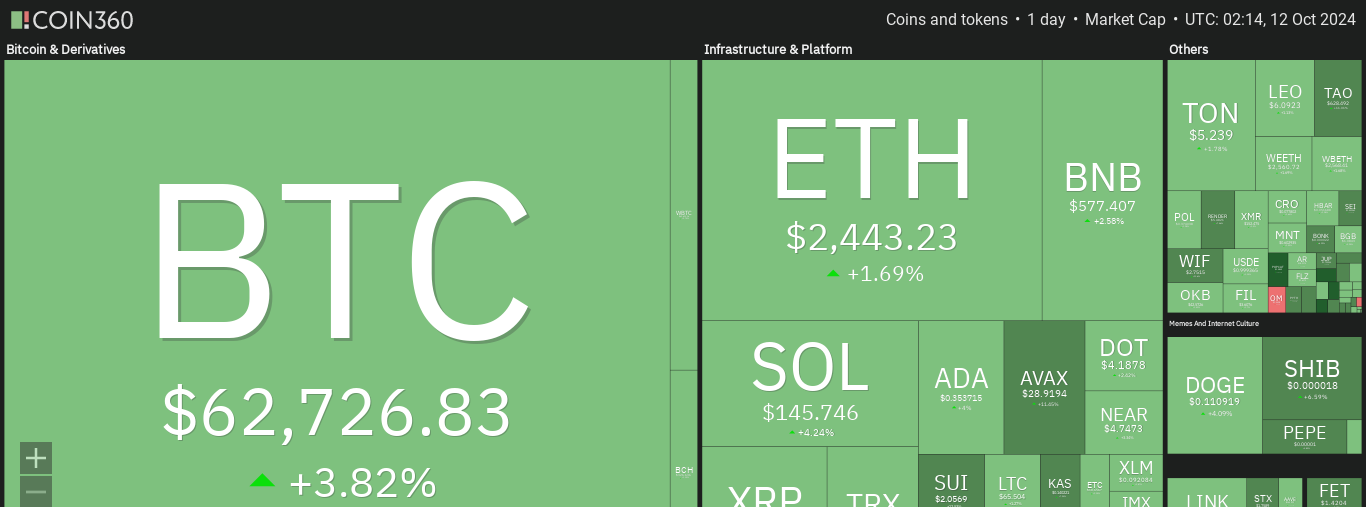Click the COIN360 logo icon
The image size is (1366, 507).
pos(20,20)
